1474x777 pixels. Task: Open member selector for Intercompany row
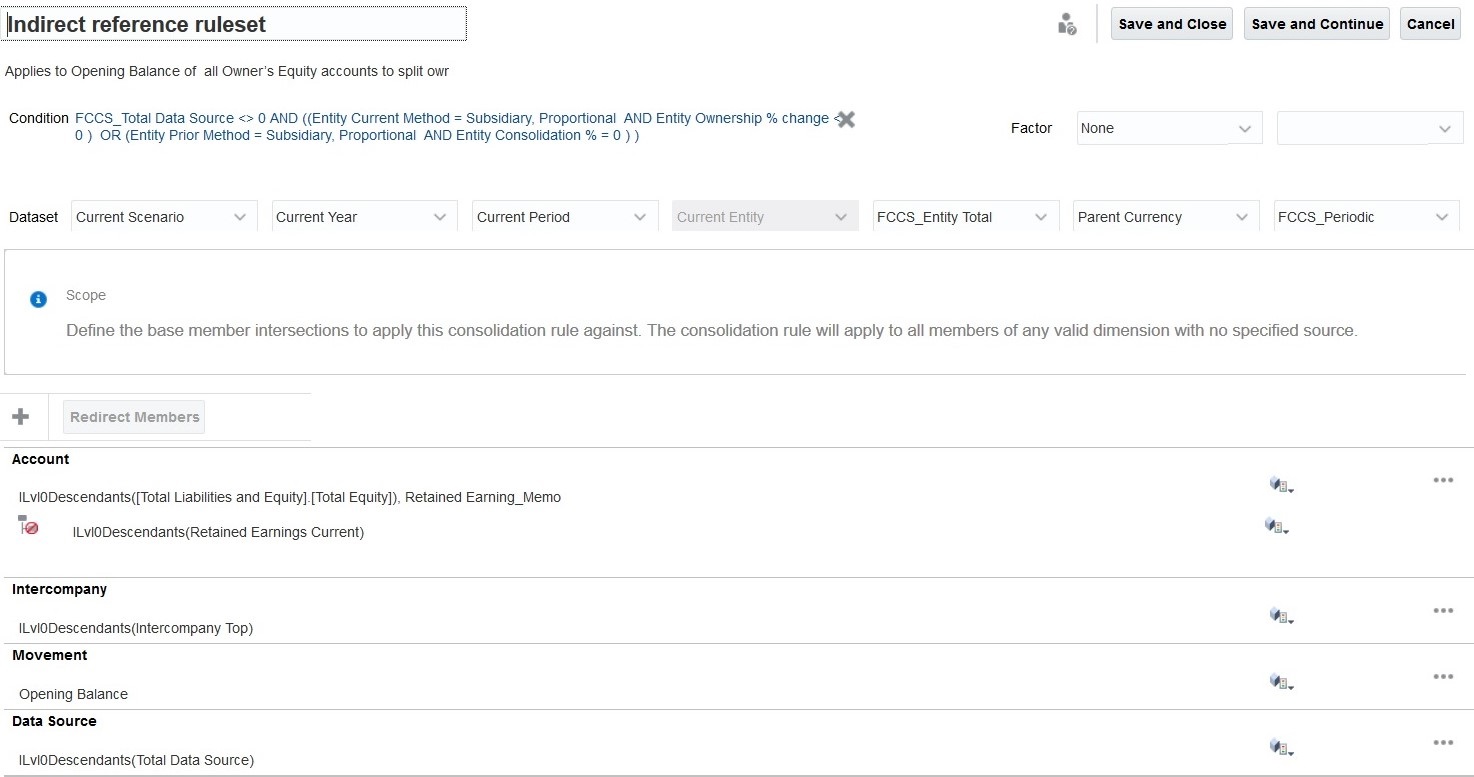click(1281, 616)
